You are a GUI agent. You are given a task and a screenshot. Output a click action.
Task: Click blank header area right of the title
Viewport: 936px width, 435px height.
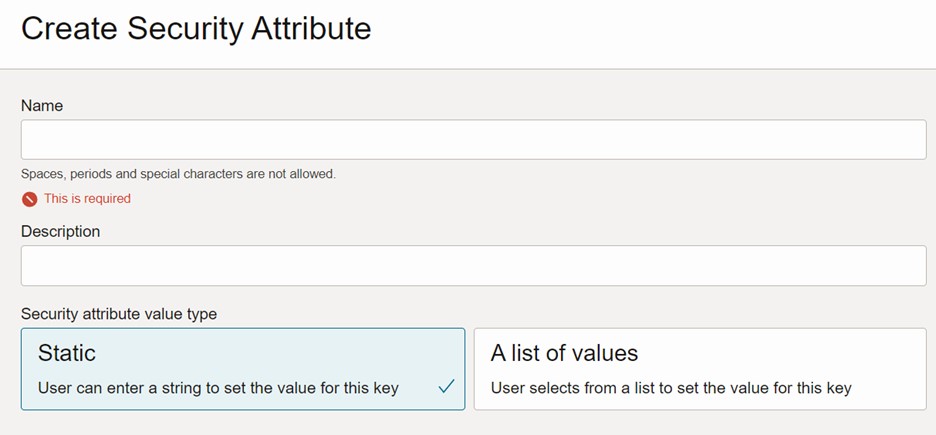[650, 30]
